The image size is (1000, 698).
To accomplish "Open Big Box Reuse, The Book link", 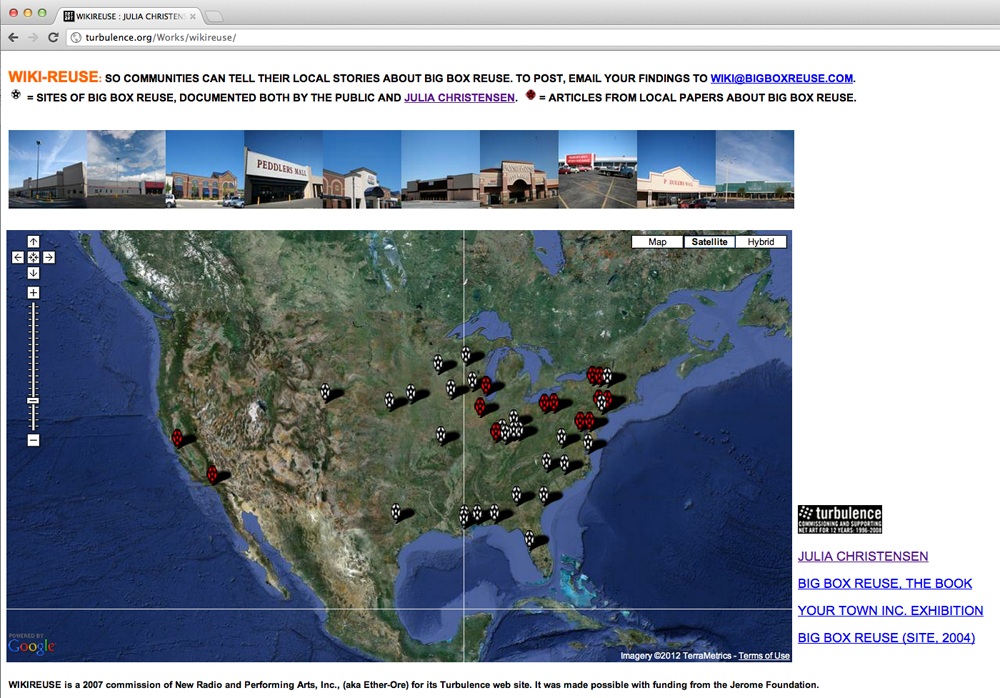I will coord(884,583).
